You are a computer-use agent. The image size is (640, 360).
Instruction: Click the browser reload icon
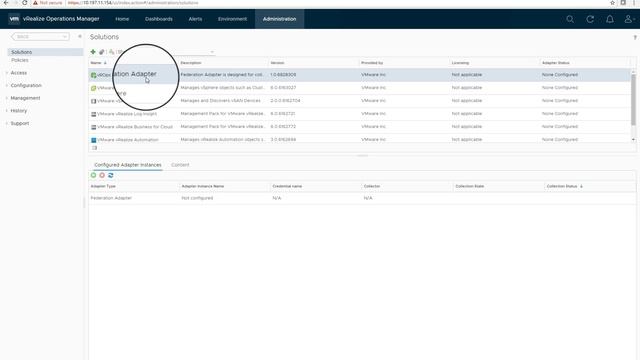point(25,3)
